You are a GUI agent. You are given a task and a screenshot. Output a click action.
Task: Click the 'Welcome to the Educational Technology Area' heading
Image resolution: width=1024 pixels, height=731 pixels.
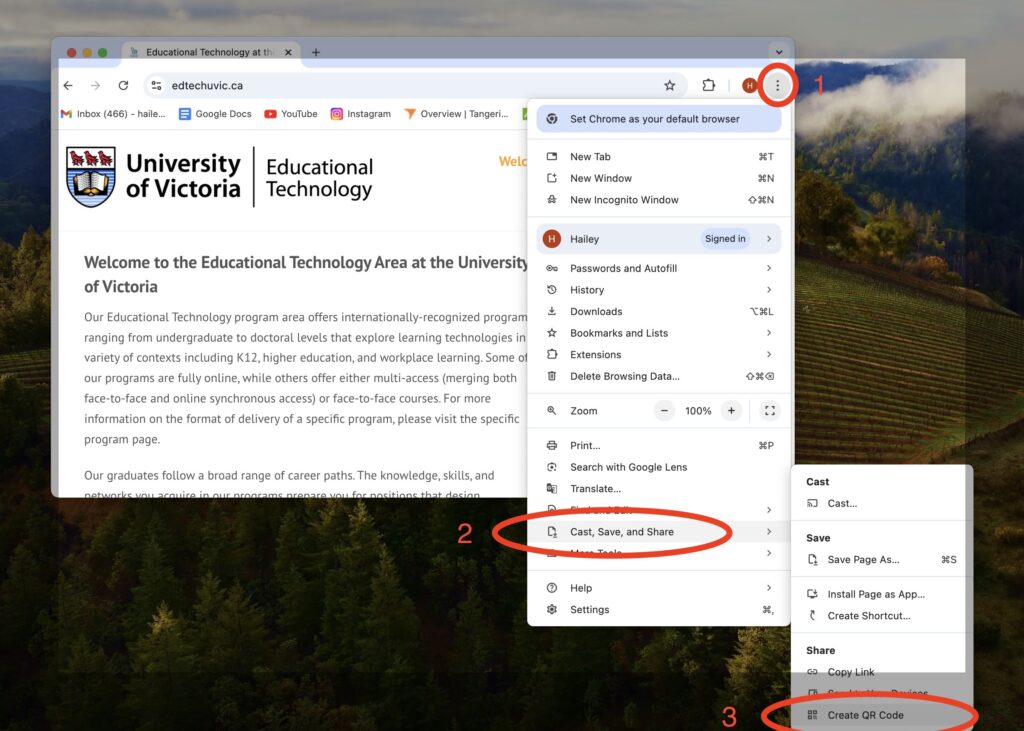(x=306, y=274)
